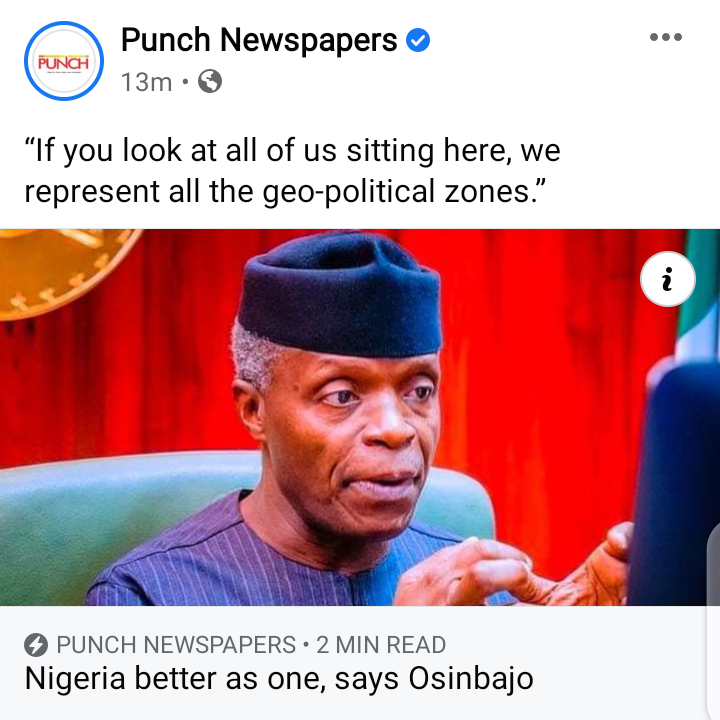This screenshot has height=720, width=720.
Task: Click the 13m post timestamp
Action: click(x=146, y=83)
